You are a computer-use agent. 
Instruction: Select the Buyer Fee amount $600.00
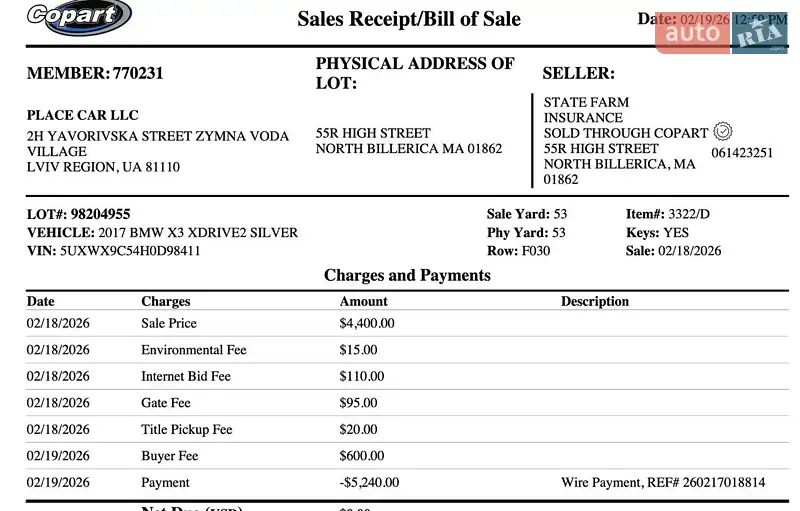click(362, 456)
